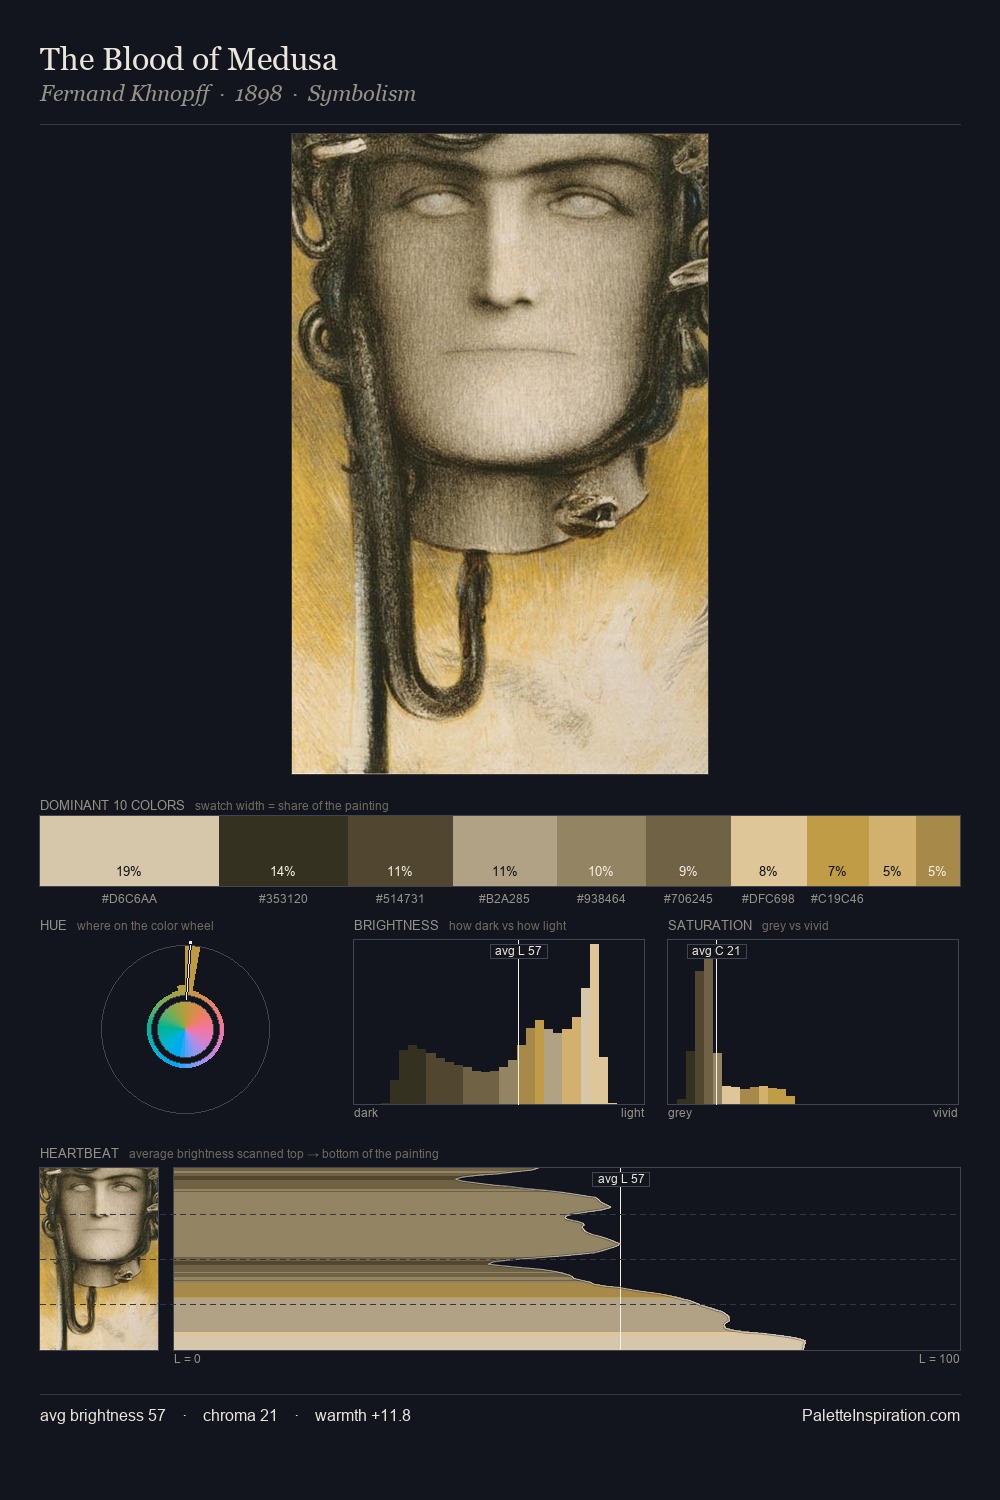
Task: Open the main Medusa painting image
Action: 500,454
